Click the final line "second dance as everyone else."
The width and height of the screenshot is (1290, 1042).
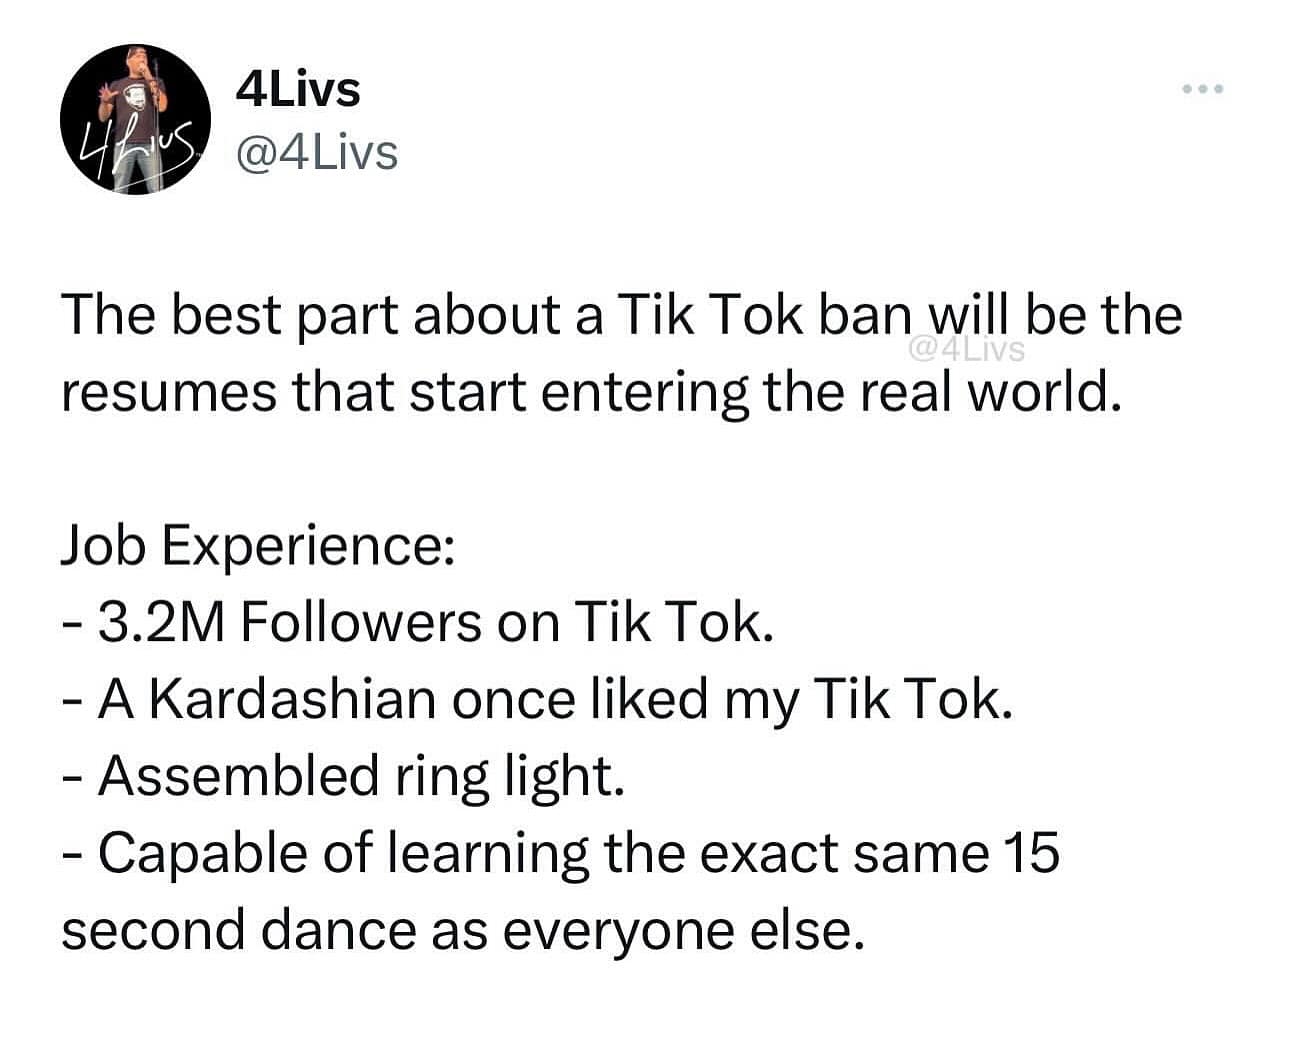pos(460,930)
